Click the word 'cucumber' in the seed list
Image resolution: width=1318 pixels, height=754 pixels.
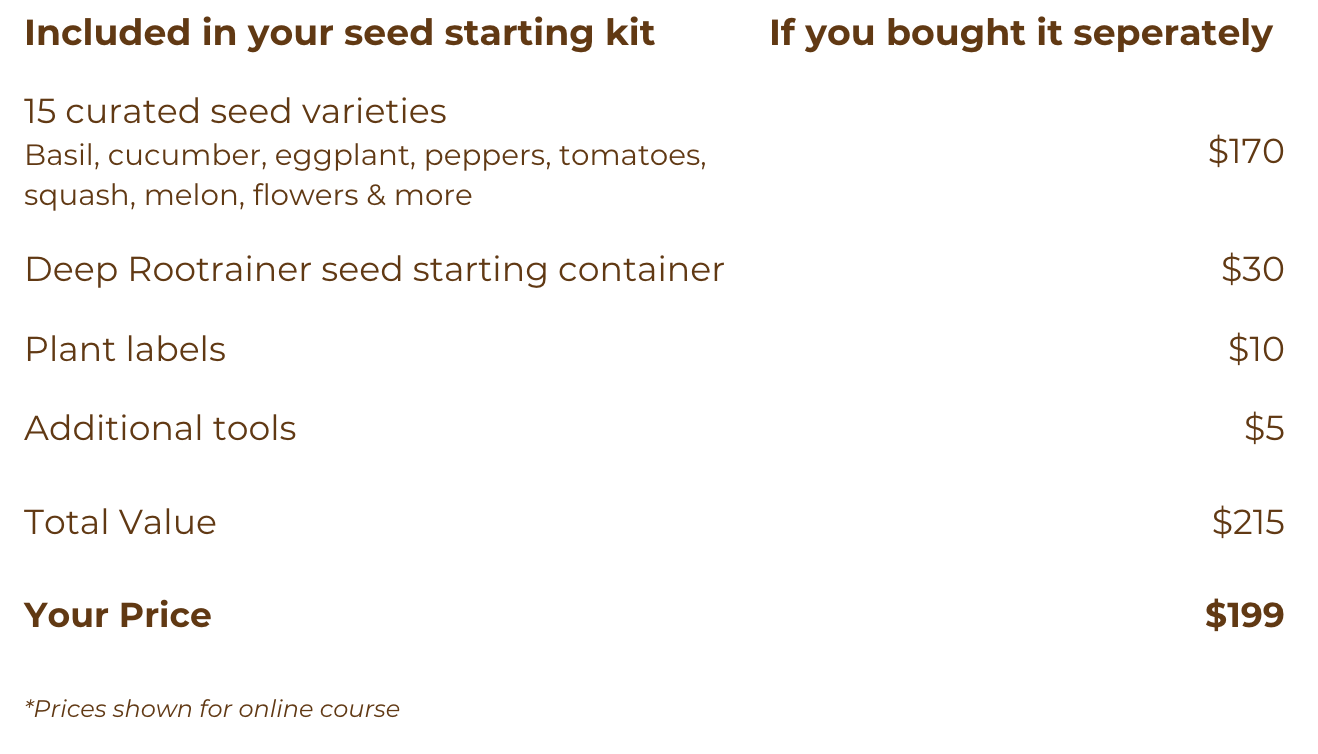tap(185, 156)
